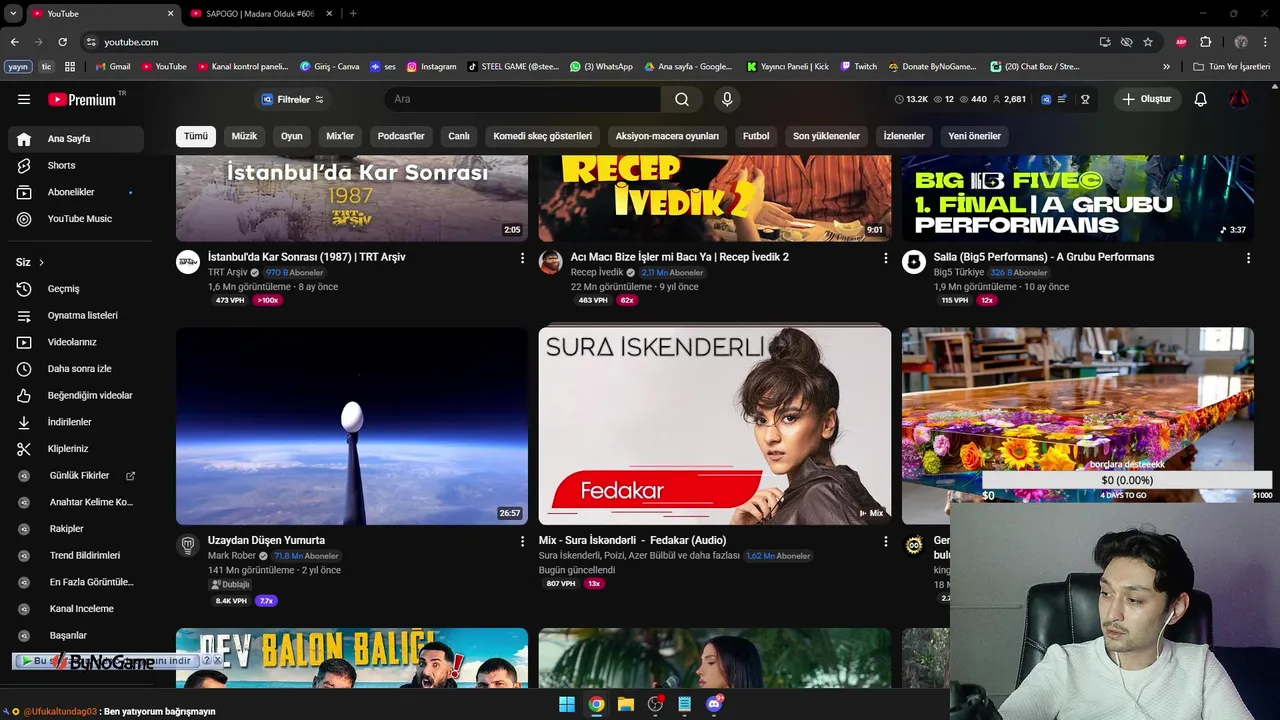Viewport: 1280px width, 720px height.
Task: Open İndirilenler in sidebar
Action: [76, 422]
